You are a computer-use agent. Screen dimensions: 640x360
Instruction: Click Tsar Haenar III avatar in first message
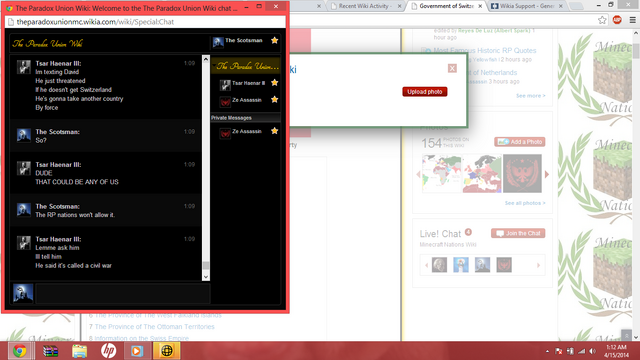[24, 67]
